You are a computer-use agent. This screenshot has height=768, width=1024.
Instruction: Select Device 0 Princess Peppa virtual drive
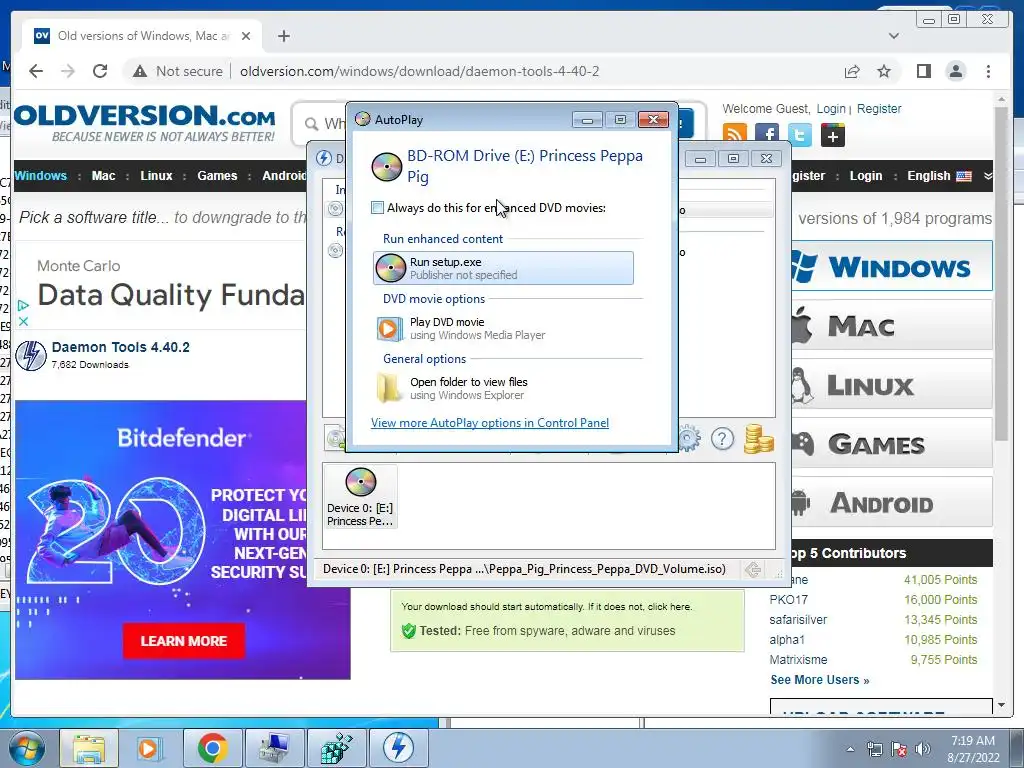[360, 497]
